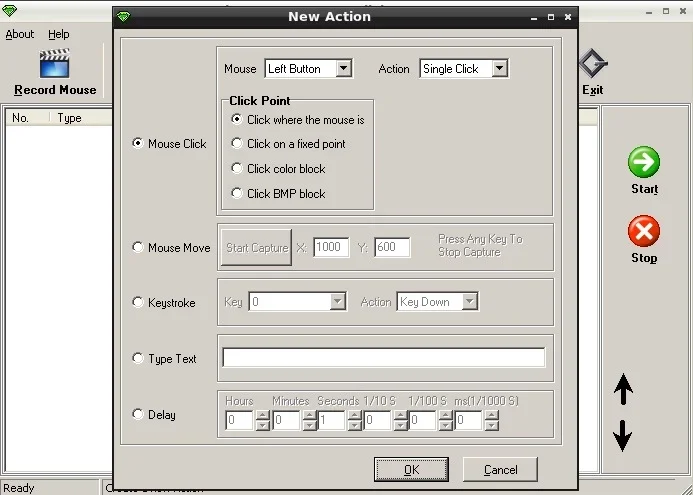Open the Key dropdown
693x495 pixels.
pos(337,301)
